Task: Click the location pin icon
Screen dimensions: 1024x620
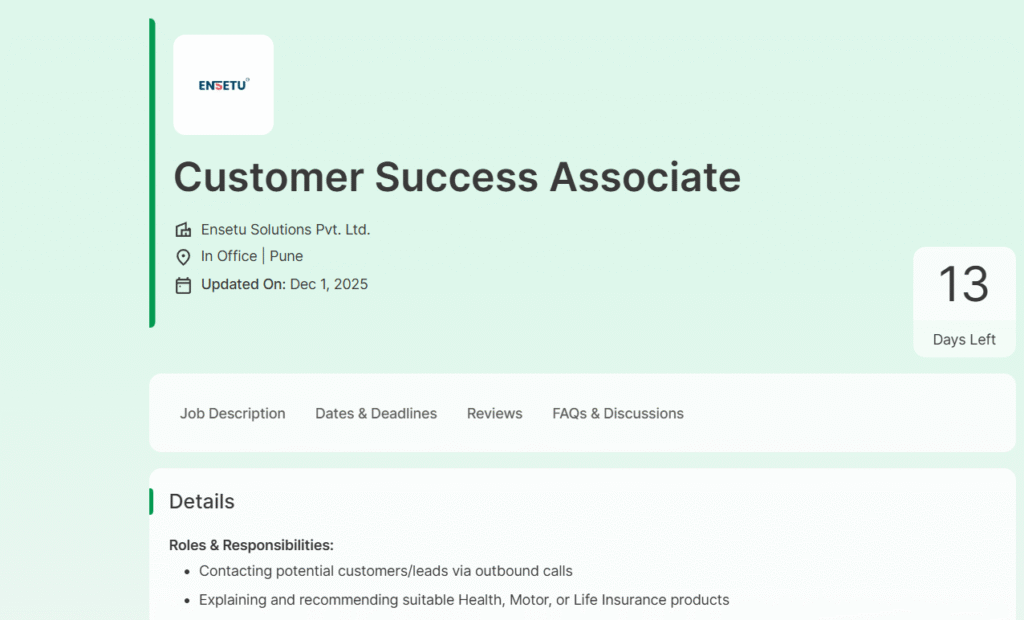Action: pyautogui.click(x=183, y=257)
